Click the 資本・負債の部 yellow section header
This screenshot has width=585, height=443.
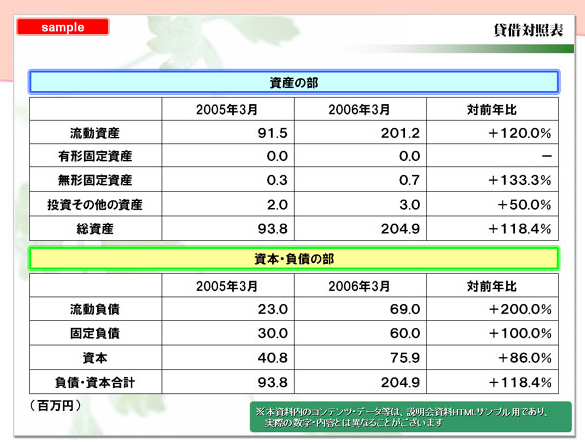click(x=294, y=259)
